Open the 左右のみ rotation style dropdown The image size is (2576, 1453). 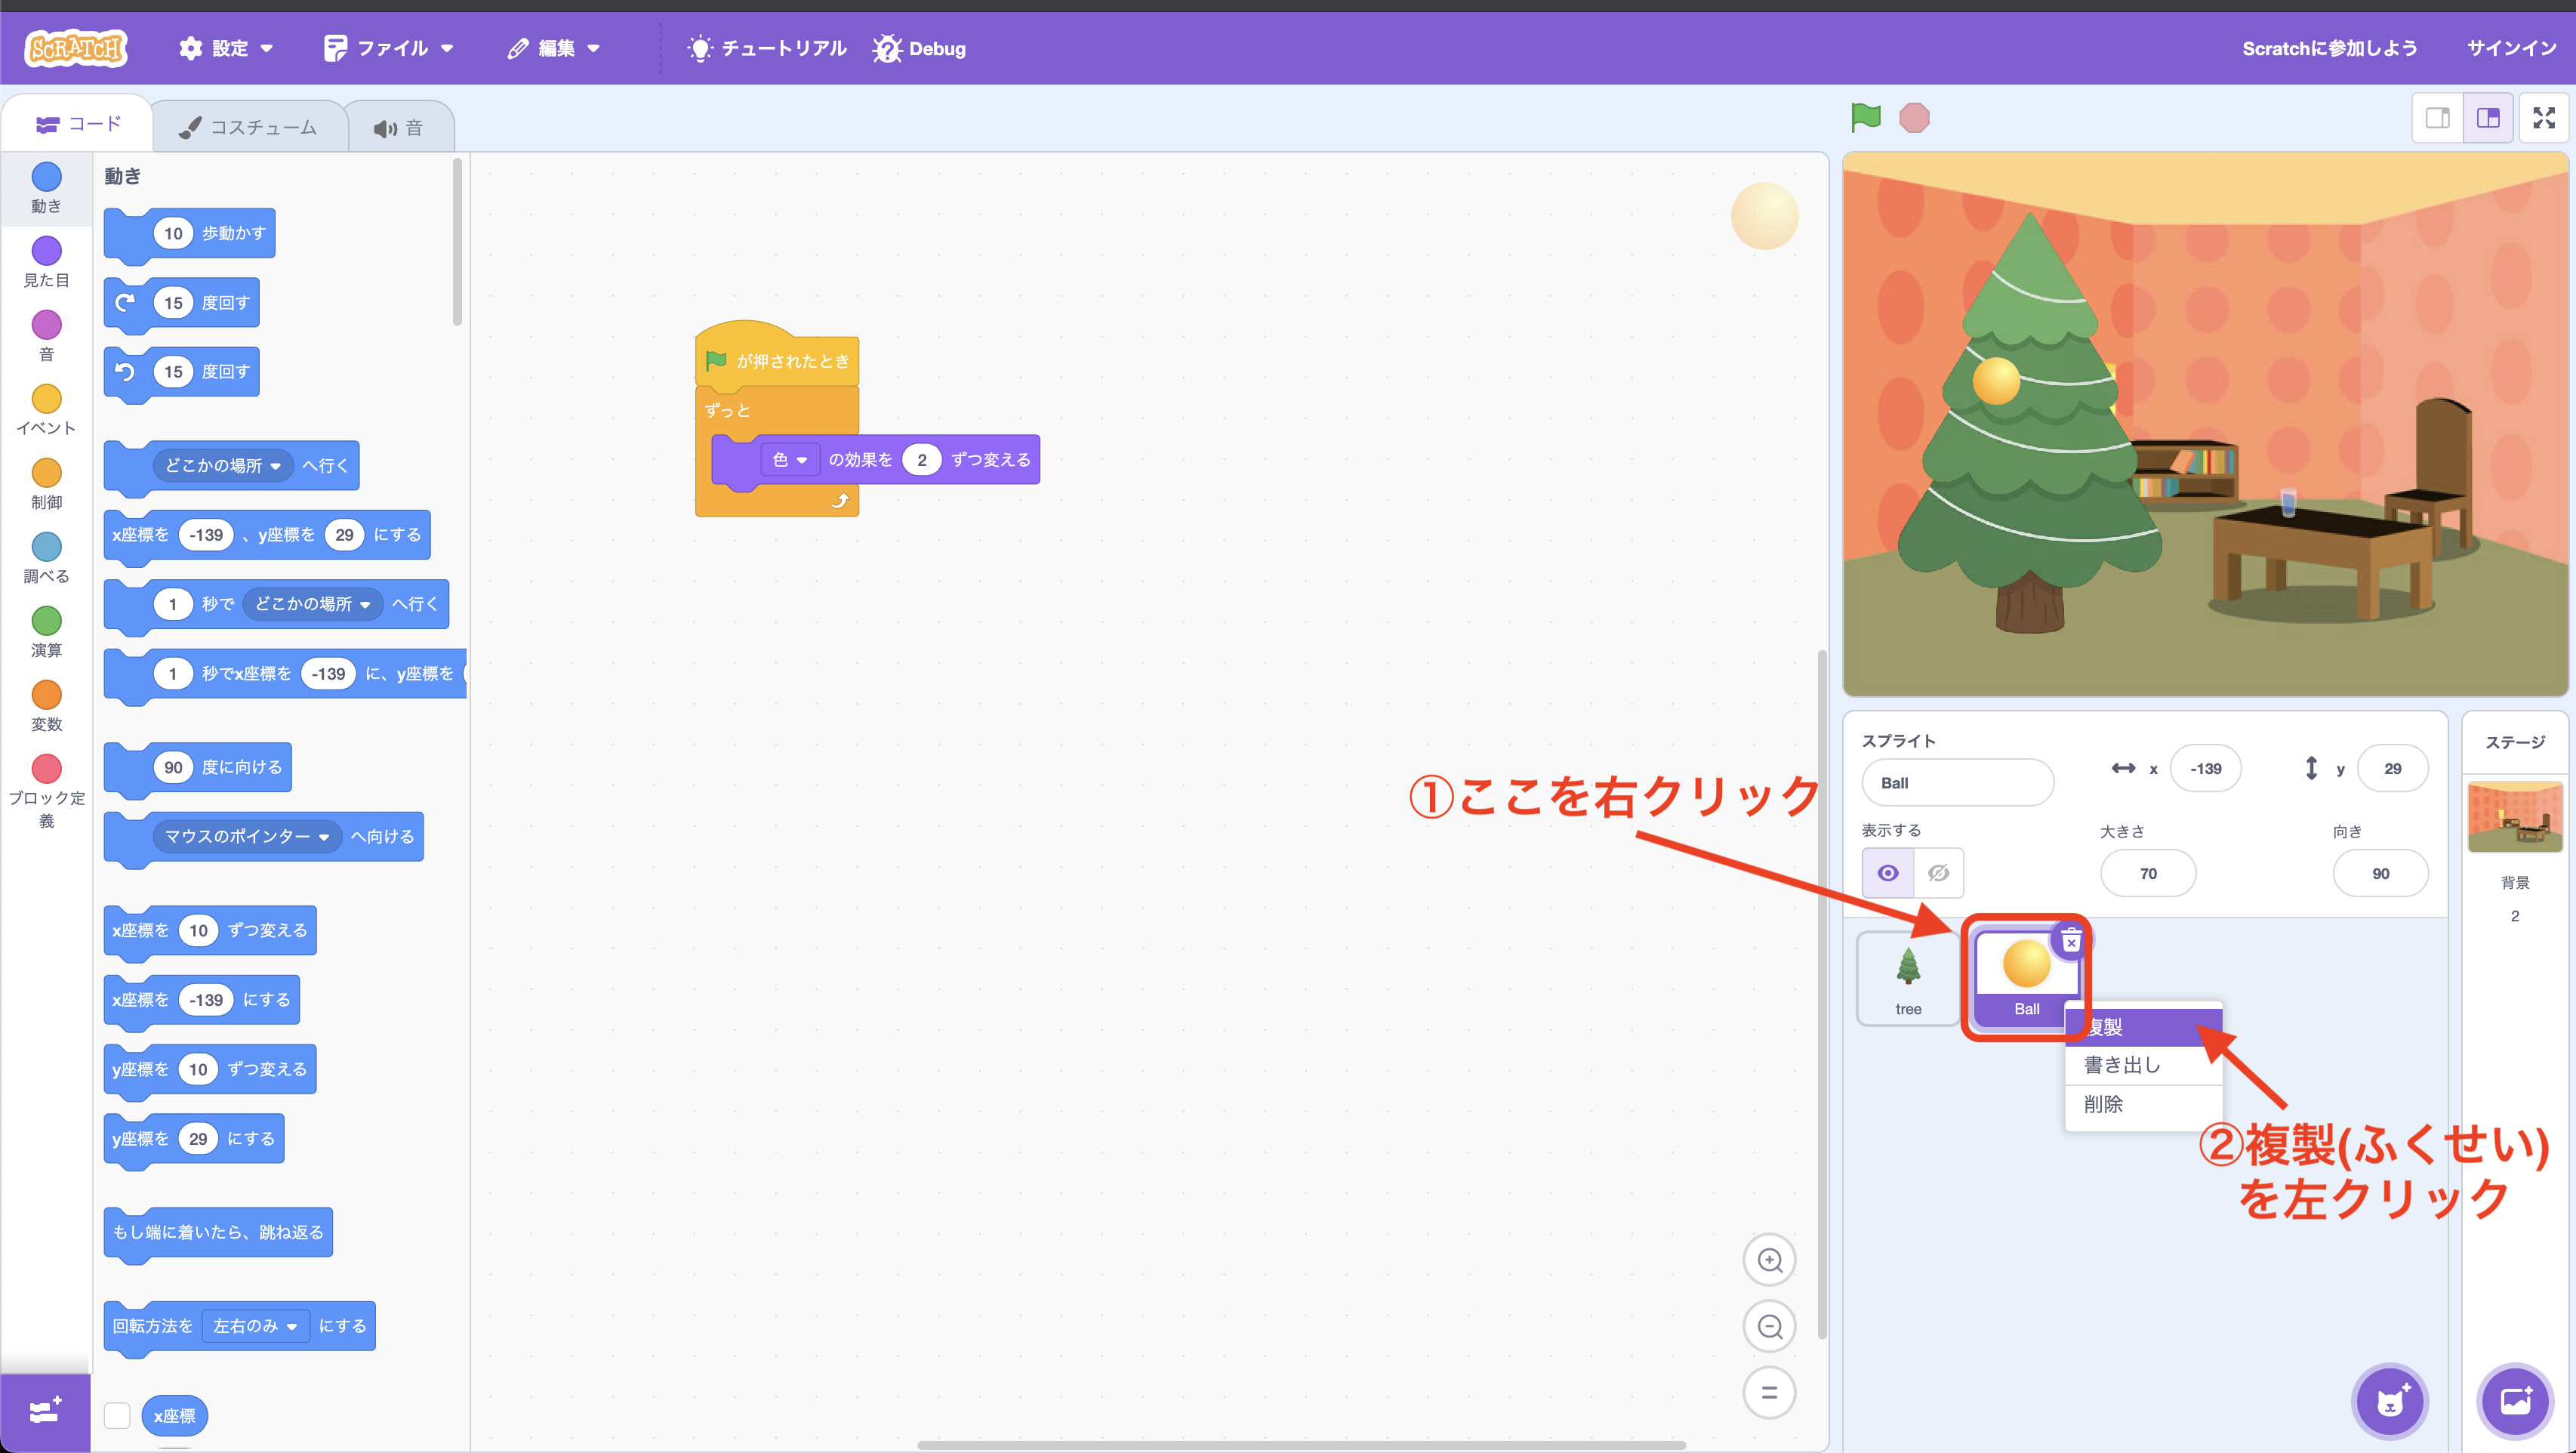click(255, 1325)
